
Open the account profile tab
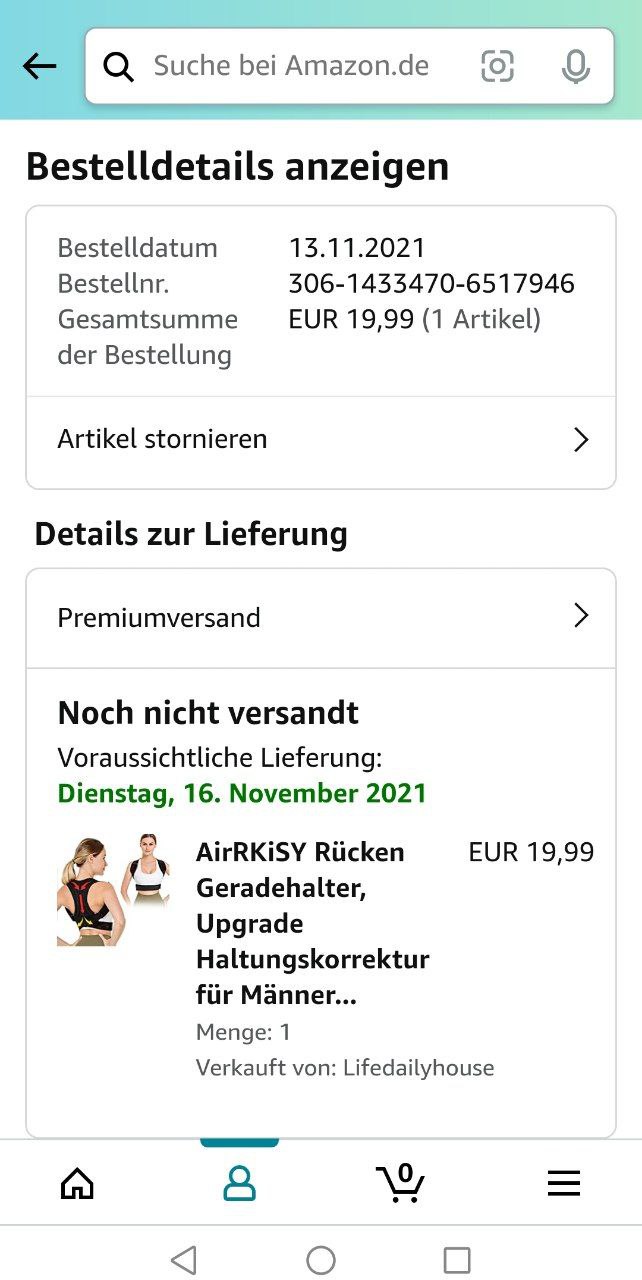tap(239, 1184)
